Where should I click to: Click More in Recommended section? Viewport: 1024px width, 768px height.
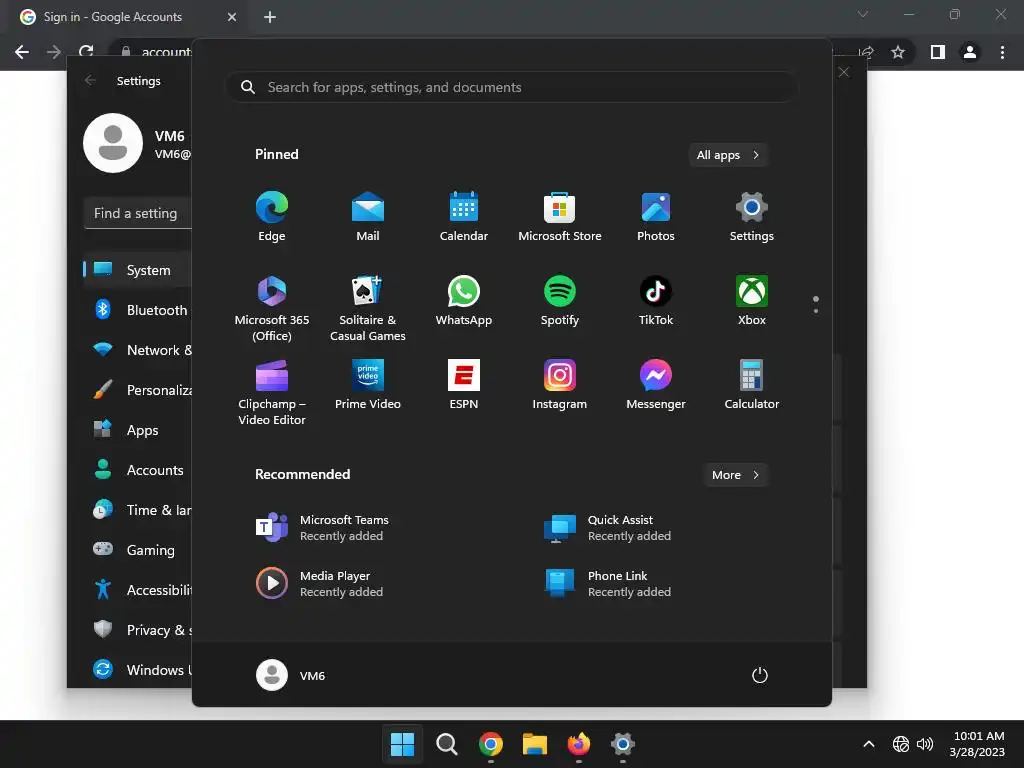[735, 475]
